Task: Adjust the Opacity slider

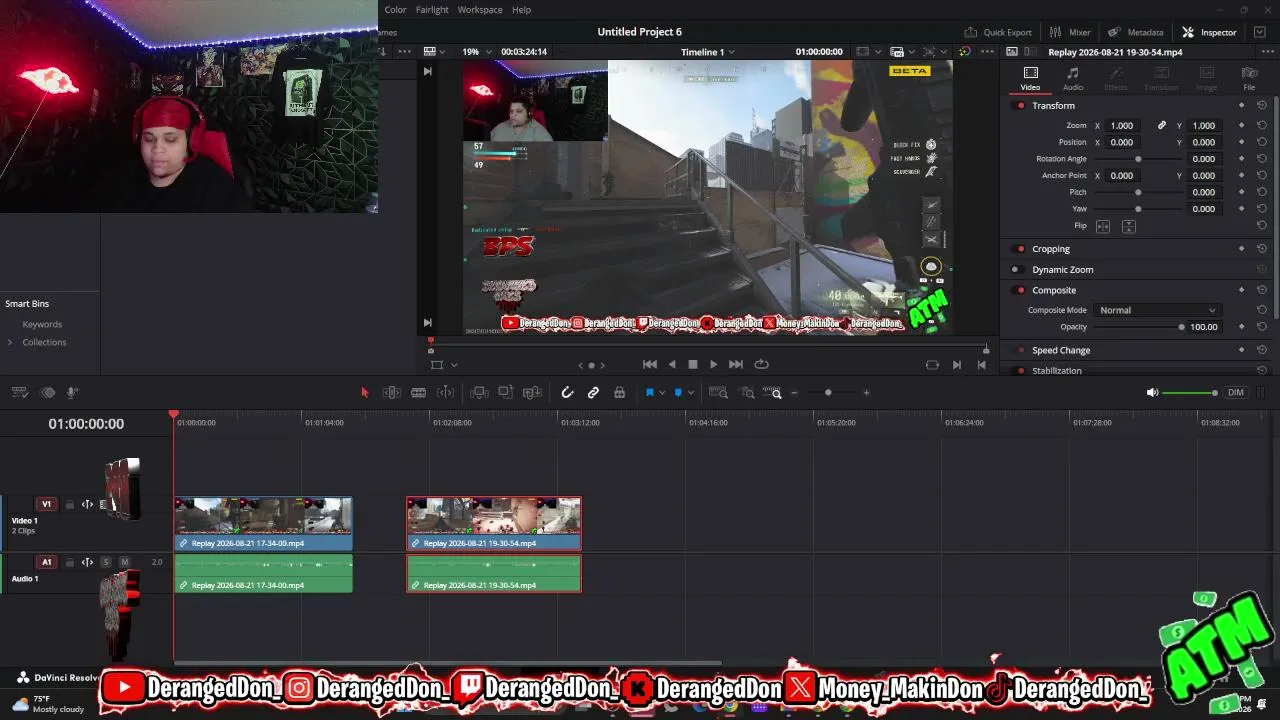Action: pos(1137,327)
